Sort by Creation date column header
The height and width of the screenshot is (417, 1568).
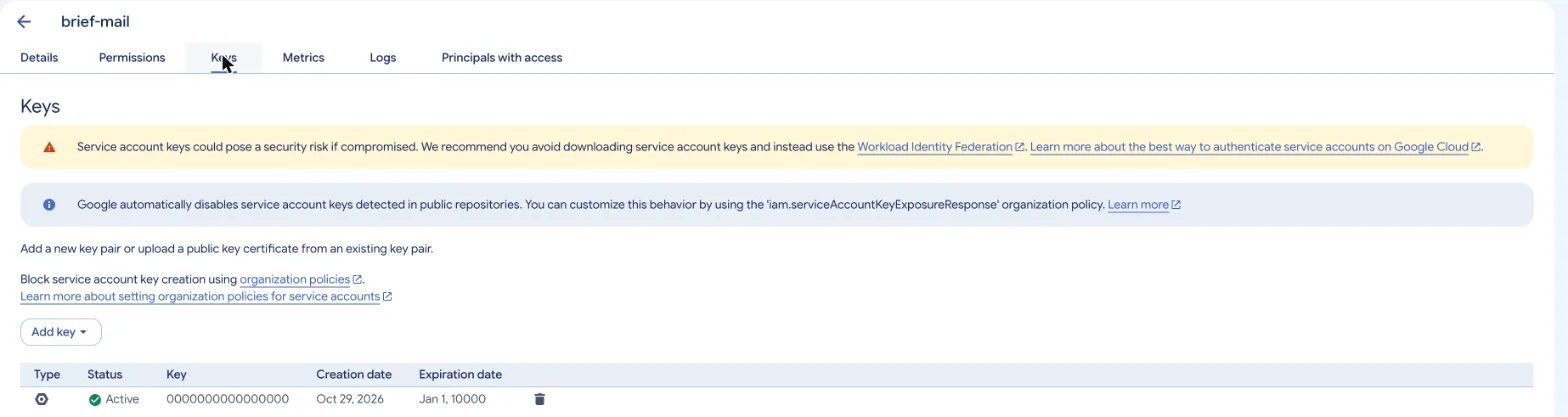[354, 375]
